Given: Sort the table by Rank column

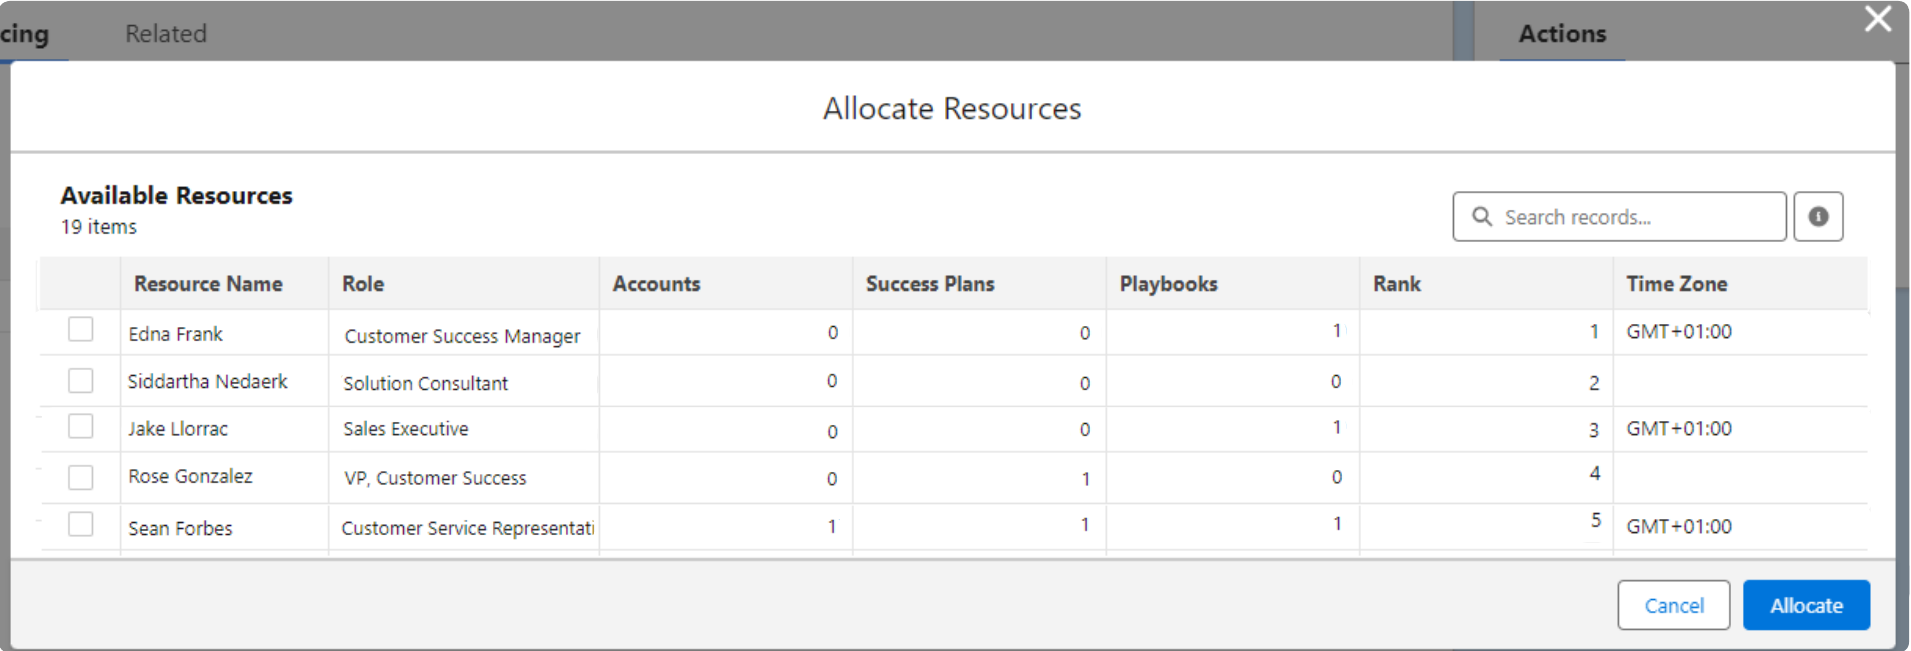Looking at the screenshot, I should (1396, 284).
